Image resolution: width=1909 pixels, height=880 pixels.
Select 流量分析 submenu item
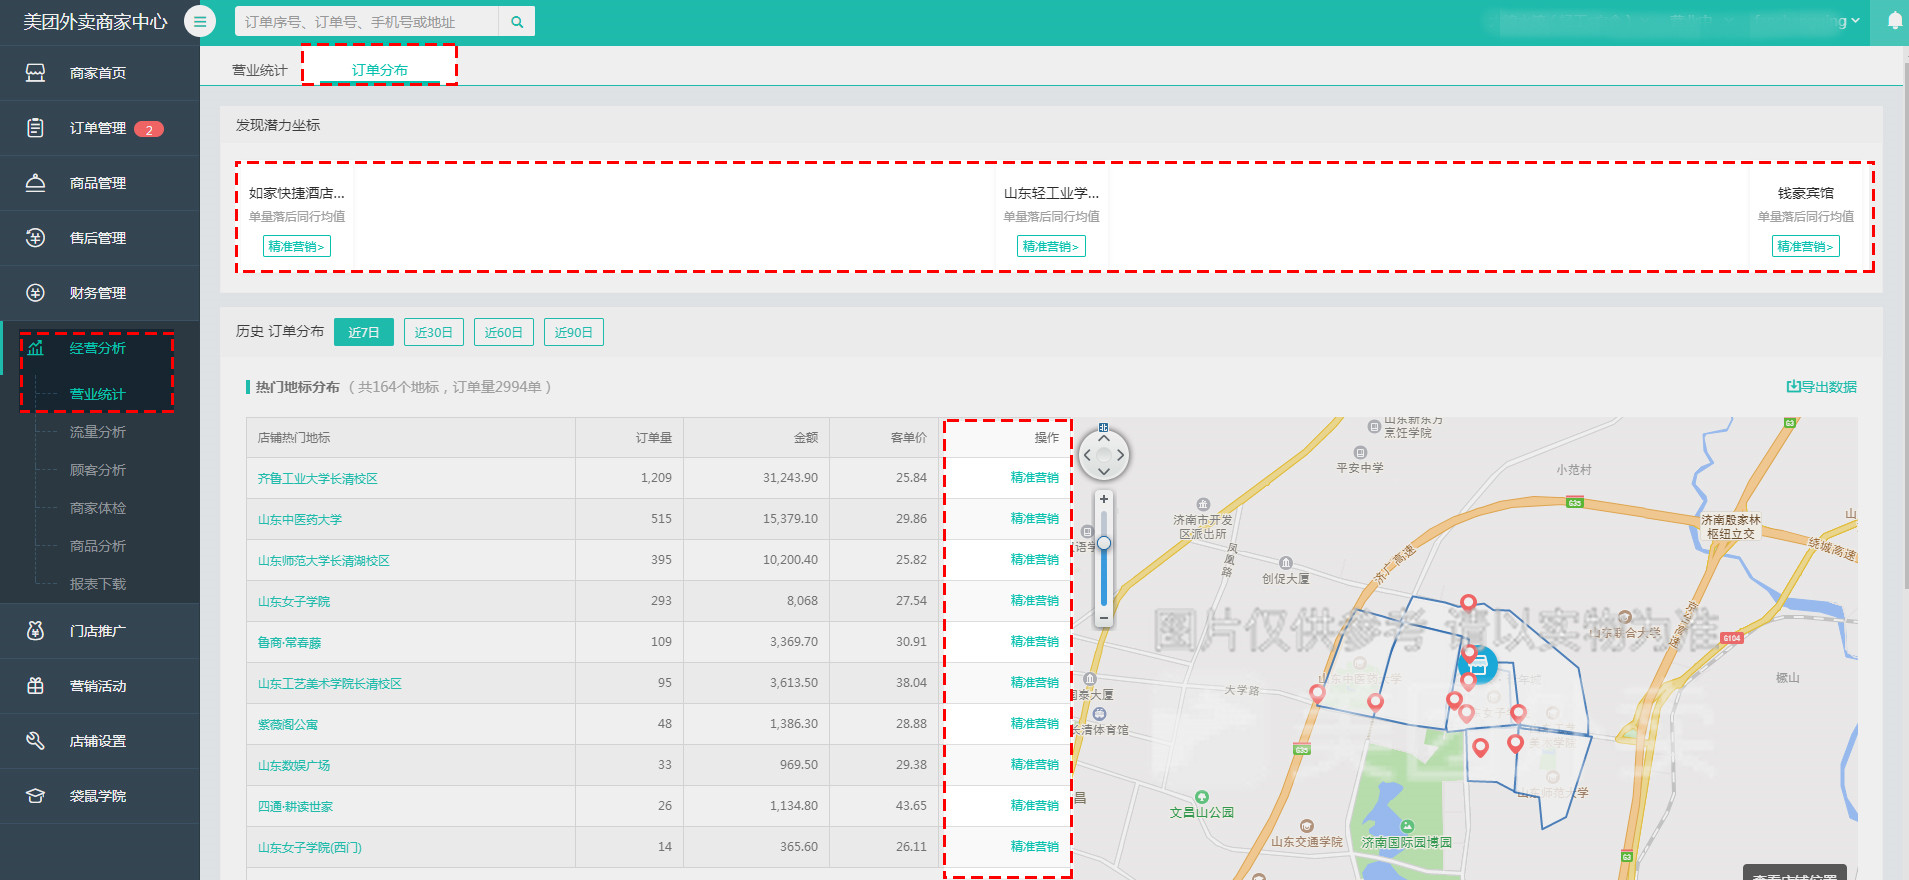[x=97, y=432]
